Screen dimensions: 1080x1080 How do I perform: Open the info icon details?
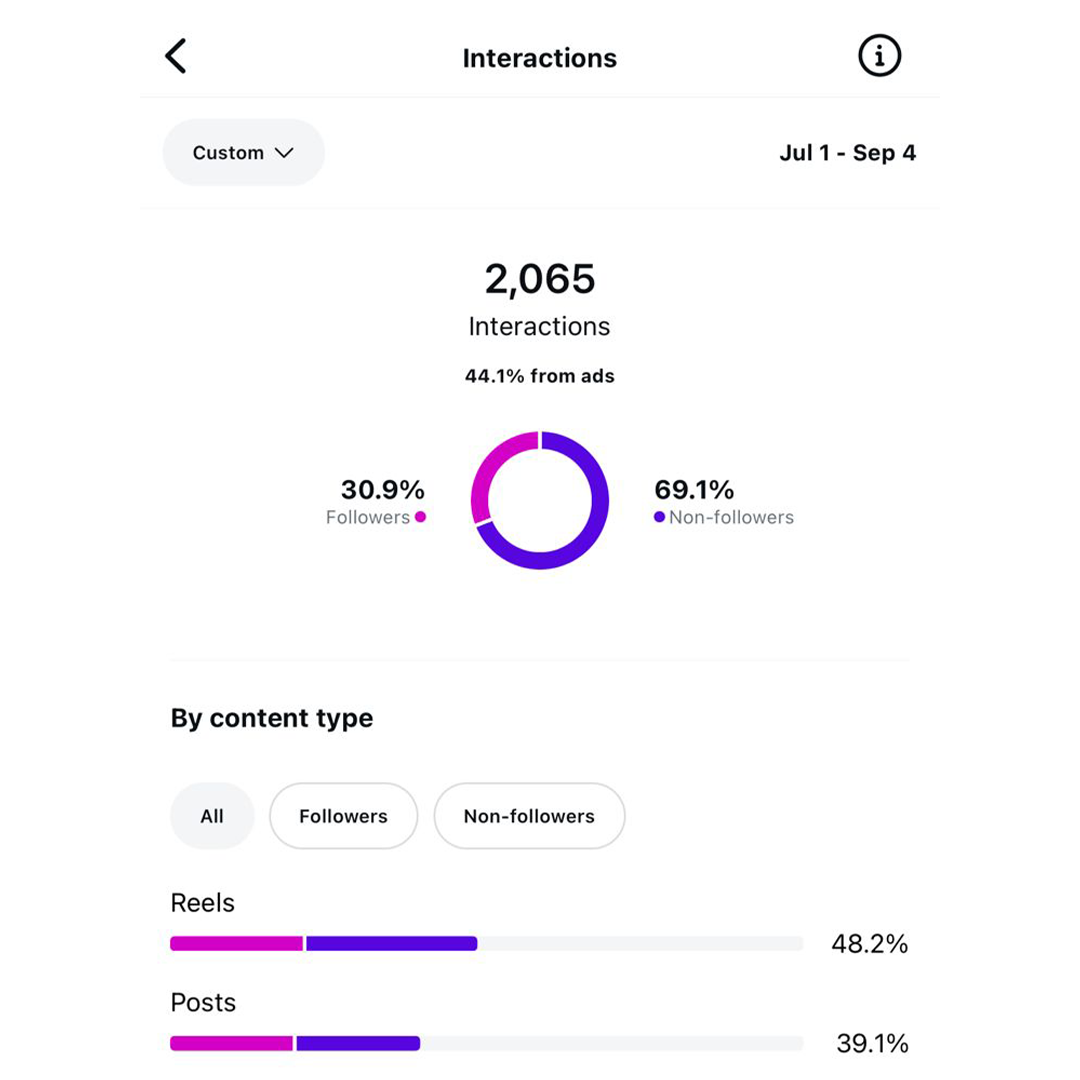[879, 57]
